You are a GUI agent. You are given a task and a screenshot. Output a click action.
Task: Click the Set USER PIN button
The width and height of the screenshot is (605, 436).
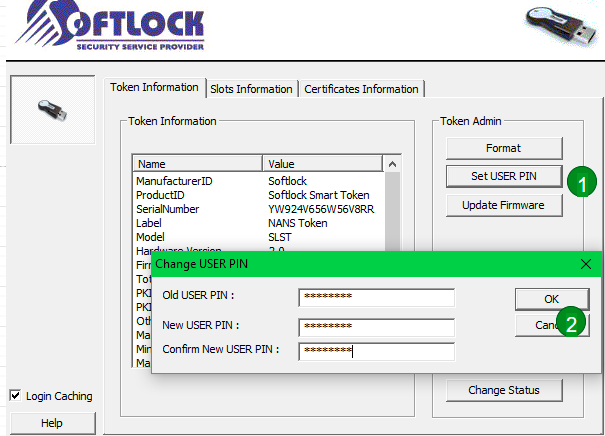pos(504,176)
